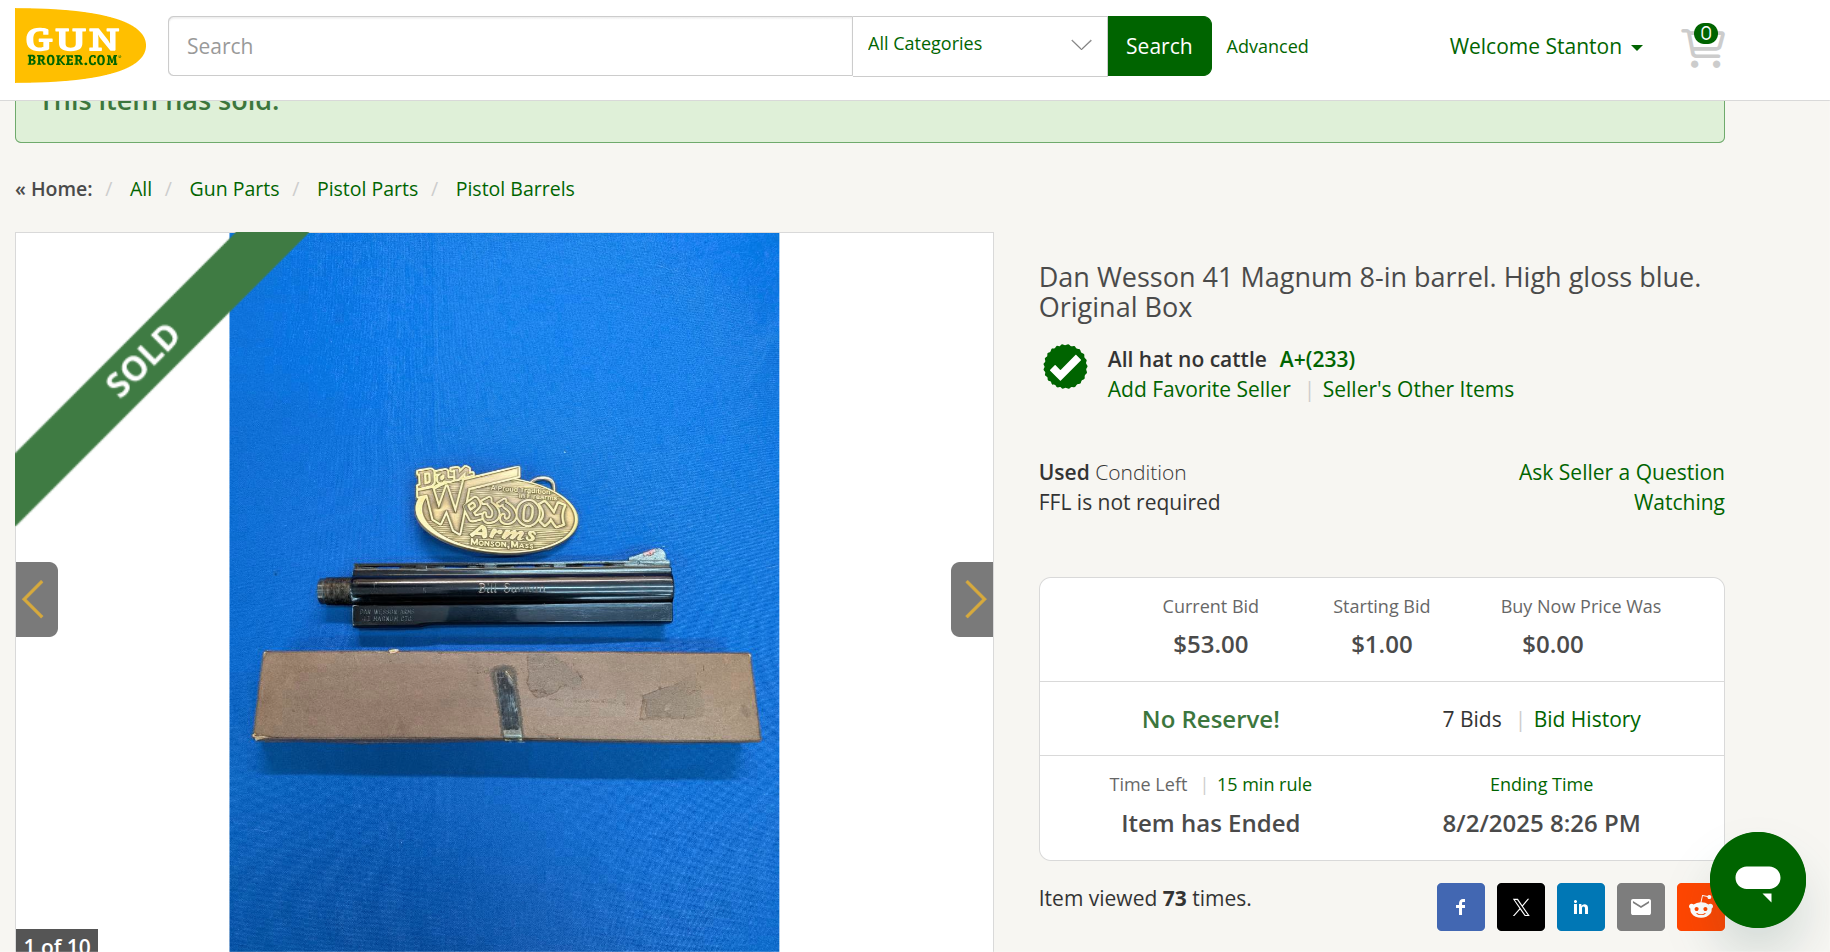Screen dimensions: 1830x952
Task: Click the verified seller checkmark badge
Action: pyautogui.click(x=1065, y=367)
